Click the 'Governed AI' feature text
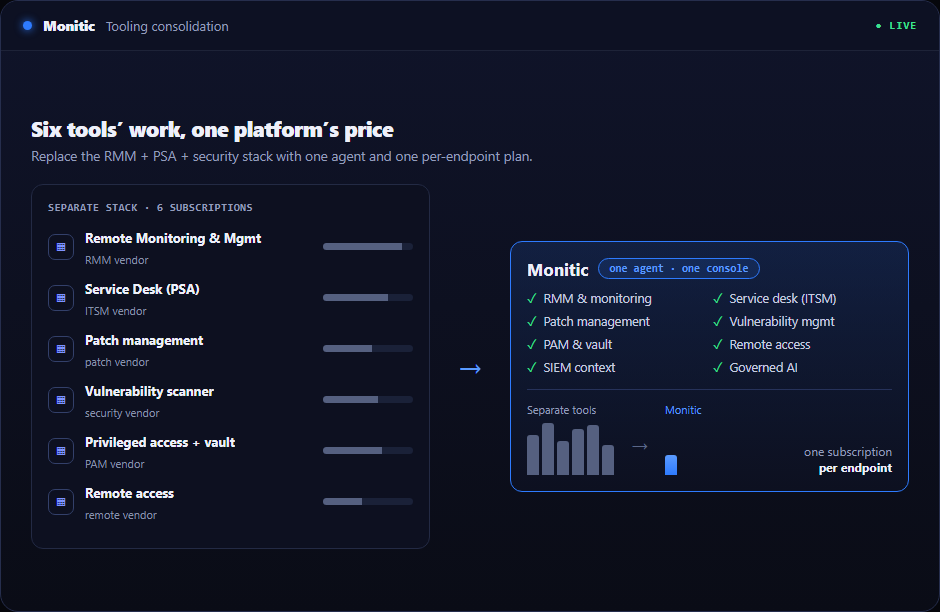 [763, 367]
